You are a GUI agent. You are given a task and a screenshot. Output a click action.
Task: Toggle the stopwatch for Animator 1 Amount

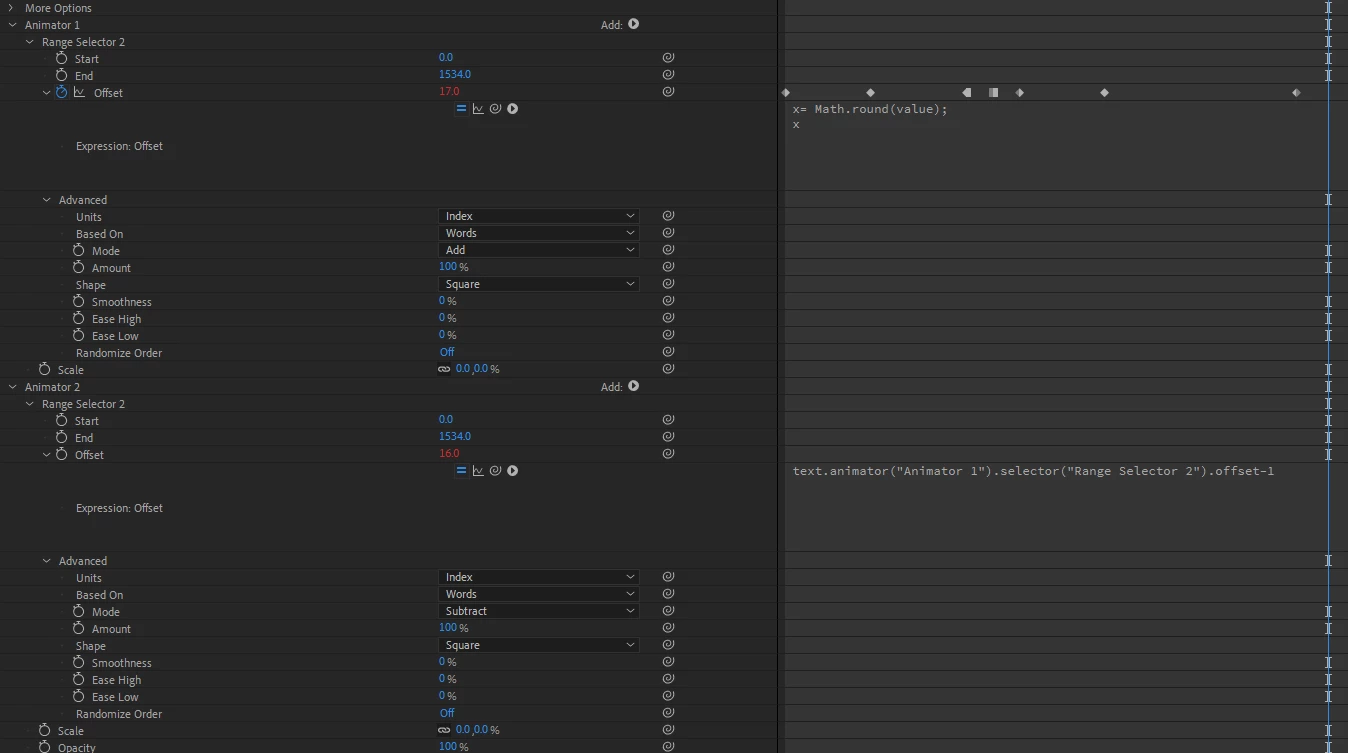point(79,267)
